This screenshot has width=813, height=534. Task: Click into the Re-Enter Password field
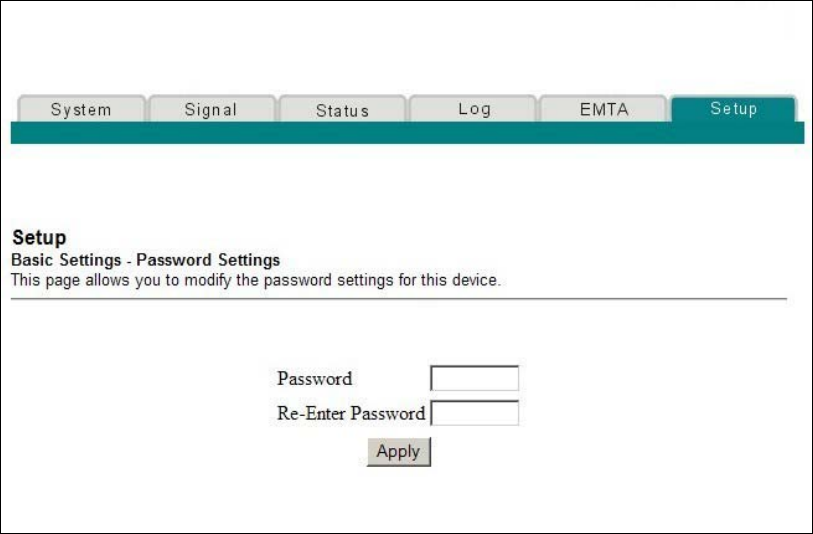[x=474, y=413]
